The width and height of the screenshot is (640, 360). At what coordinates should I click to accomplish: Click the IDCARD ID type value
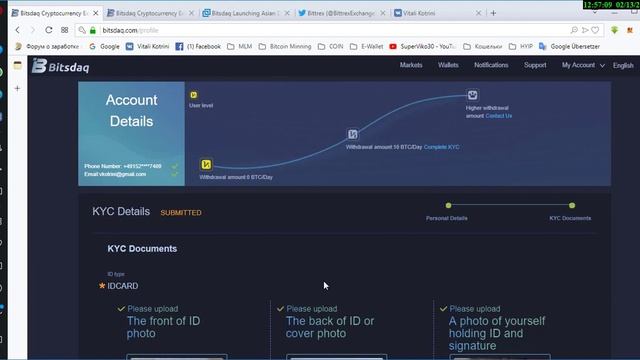[x=122, y=286]
